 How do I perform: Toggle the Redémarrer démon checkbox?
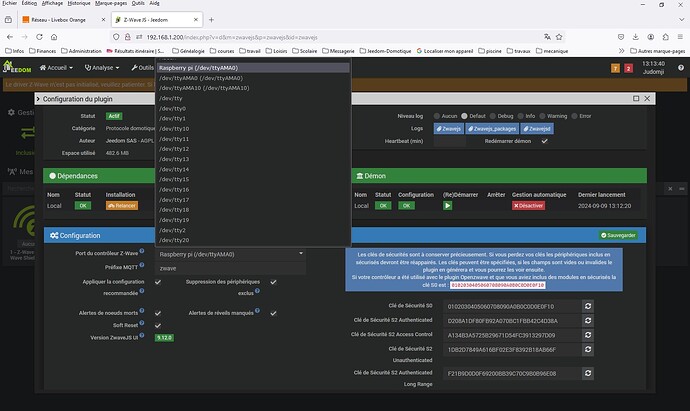tap(544, 141)
